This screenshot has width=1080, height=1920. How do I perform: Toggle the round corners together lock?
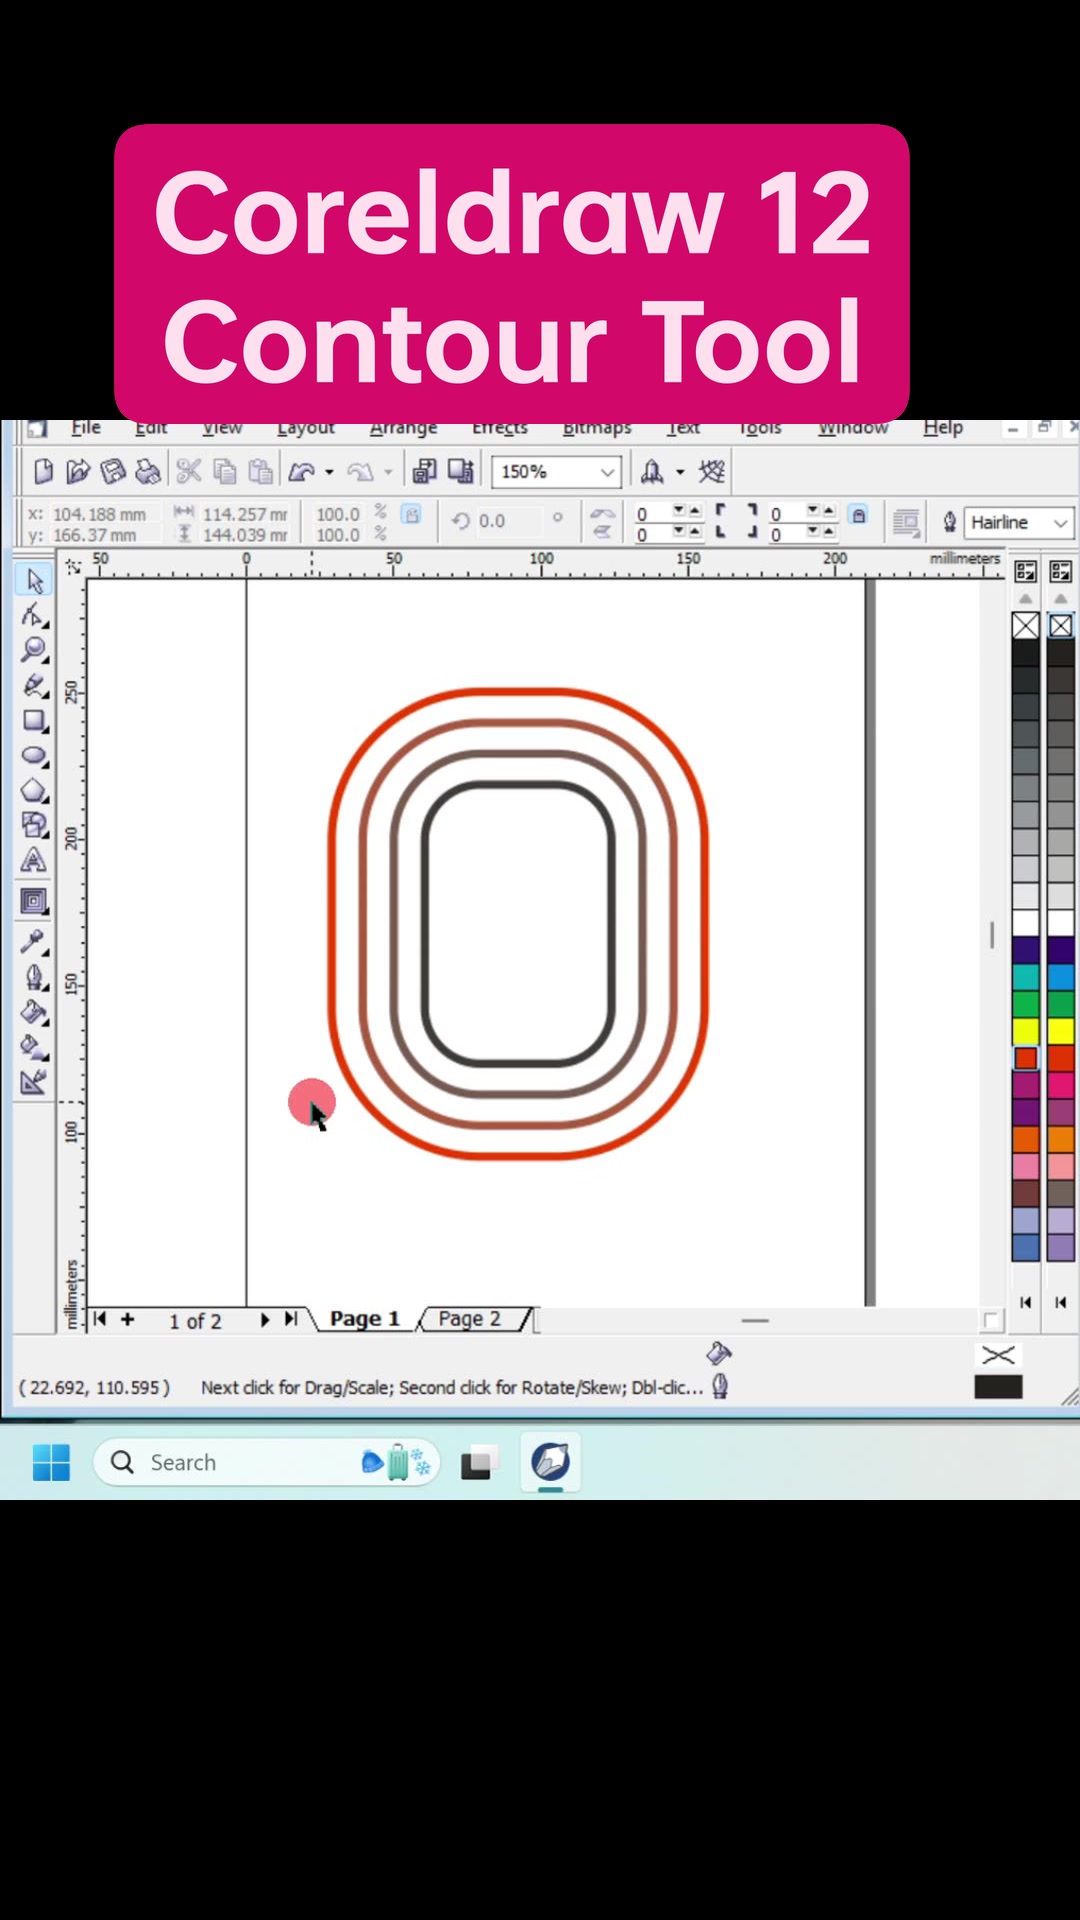click(858, 515)
